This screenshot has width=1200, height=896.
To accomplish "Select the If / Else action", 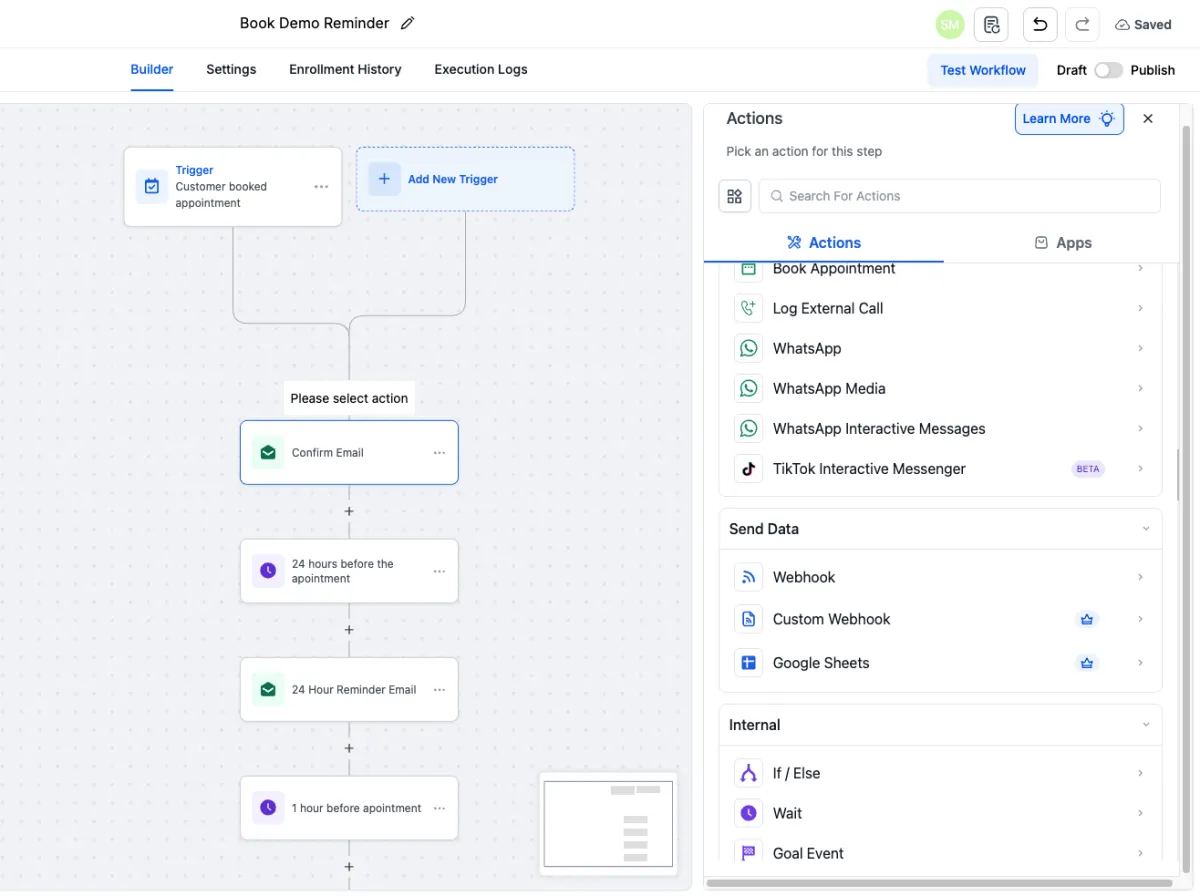I will pyautogui.click(x=796, y=773).
